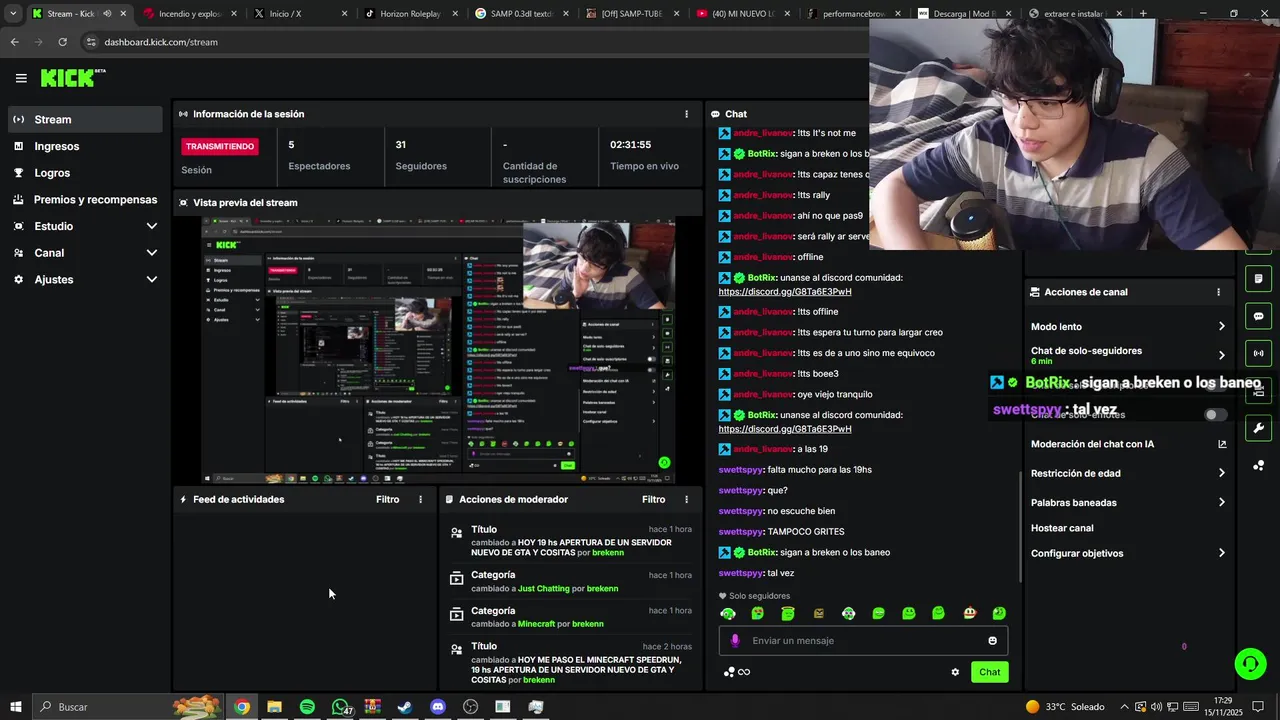The width and height of the screenshot is (1280, 720).
Task: Expand the Estudio sidebar section
Action: point(152,226)
